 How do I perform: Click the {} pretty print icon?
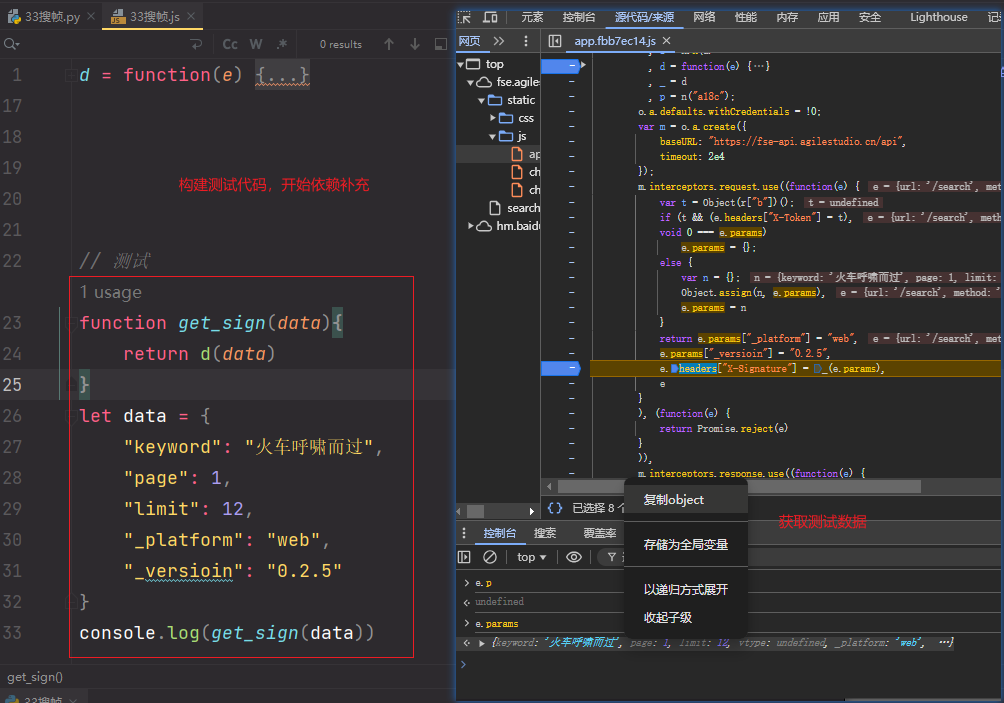[x=555, y=508]
